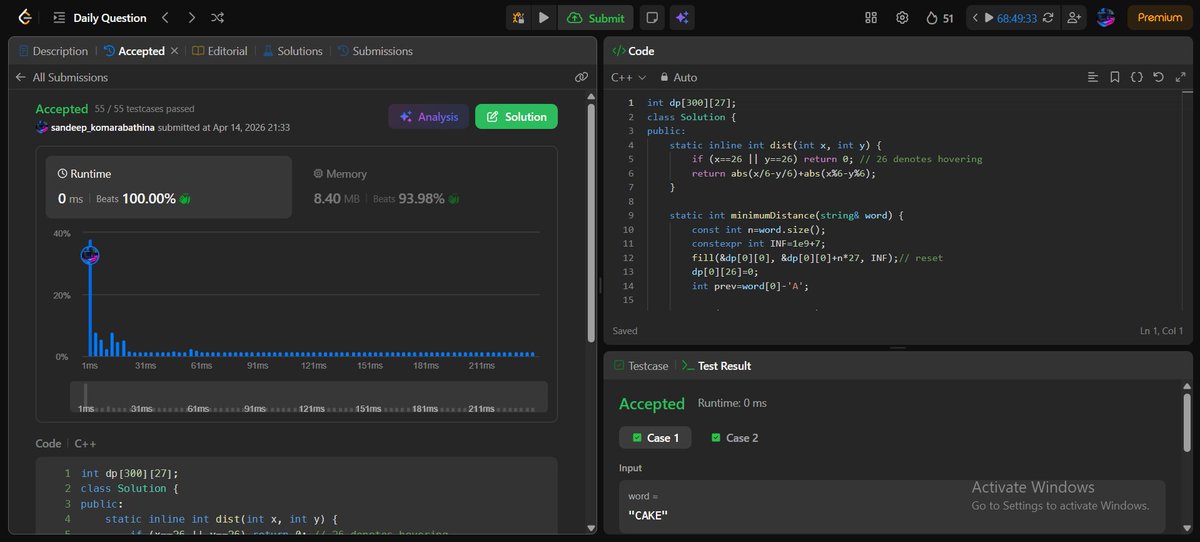This screenshot has height=542, width=1200.
Task: Expand the code editor to fullscreen
Action: point(1179,77)
